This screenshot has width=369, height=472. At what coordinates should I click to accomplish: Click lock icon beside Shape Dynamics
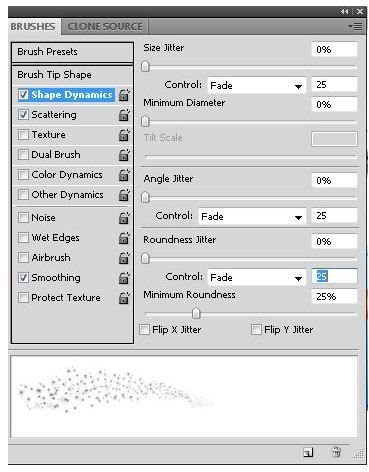coord(124,95)
